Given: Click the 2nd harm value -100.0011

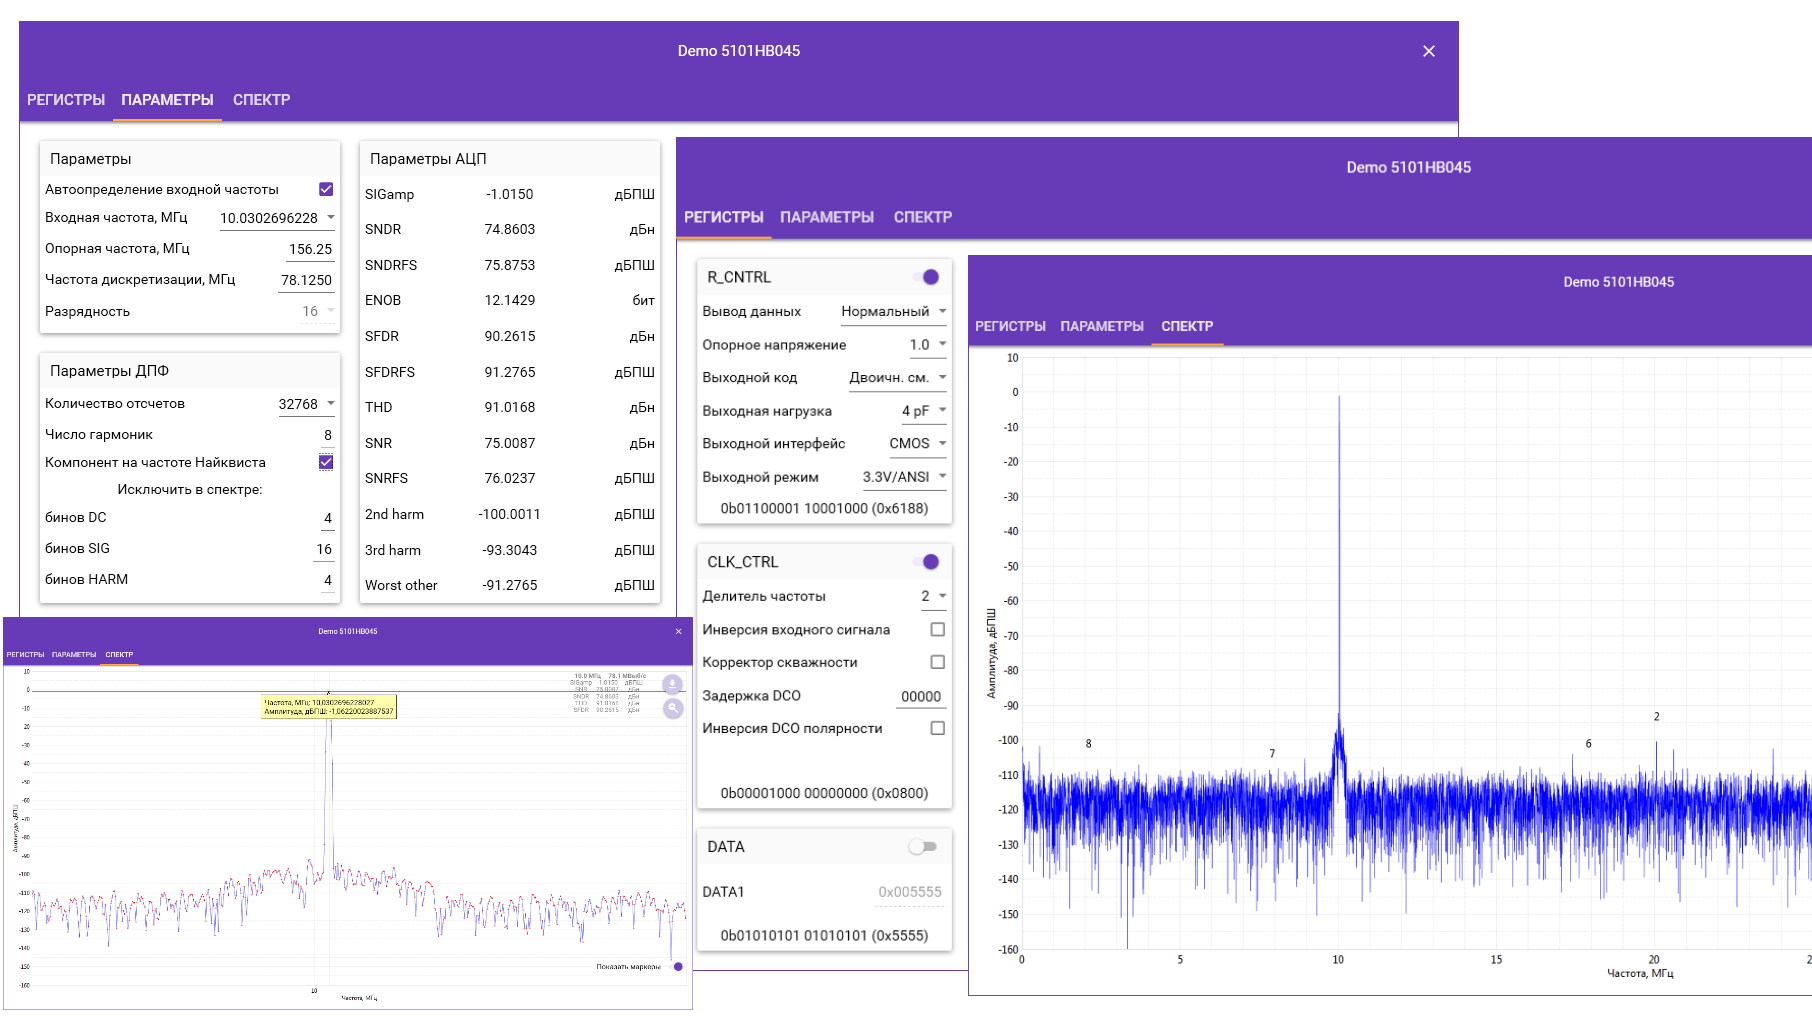Looking at the screenshot, I should point(509,514).
